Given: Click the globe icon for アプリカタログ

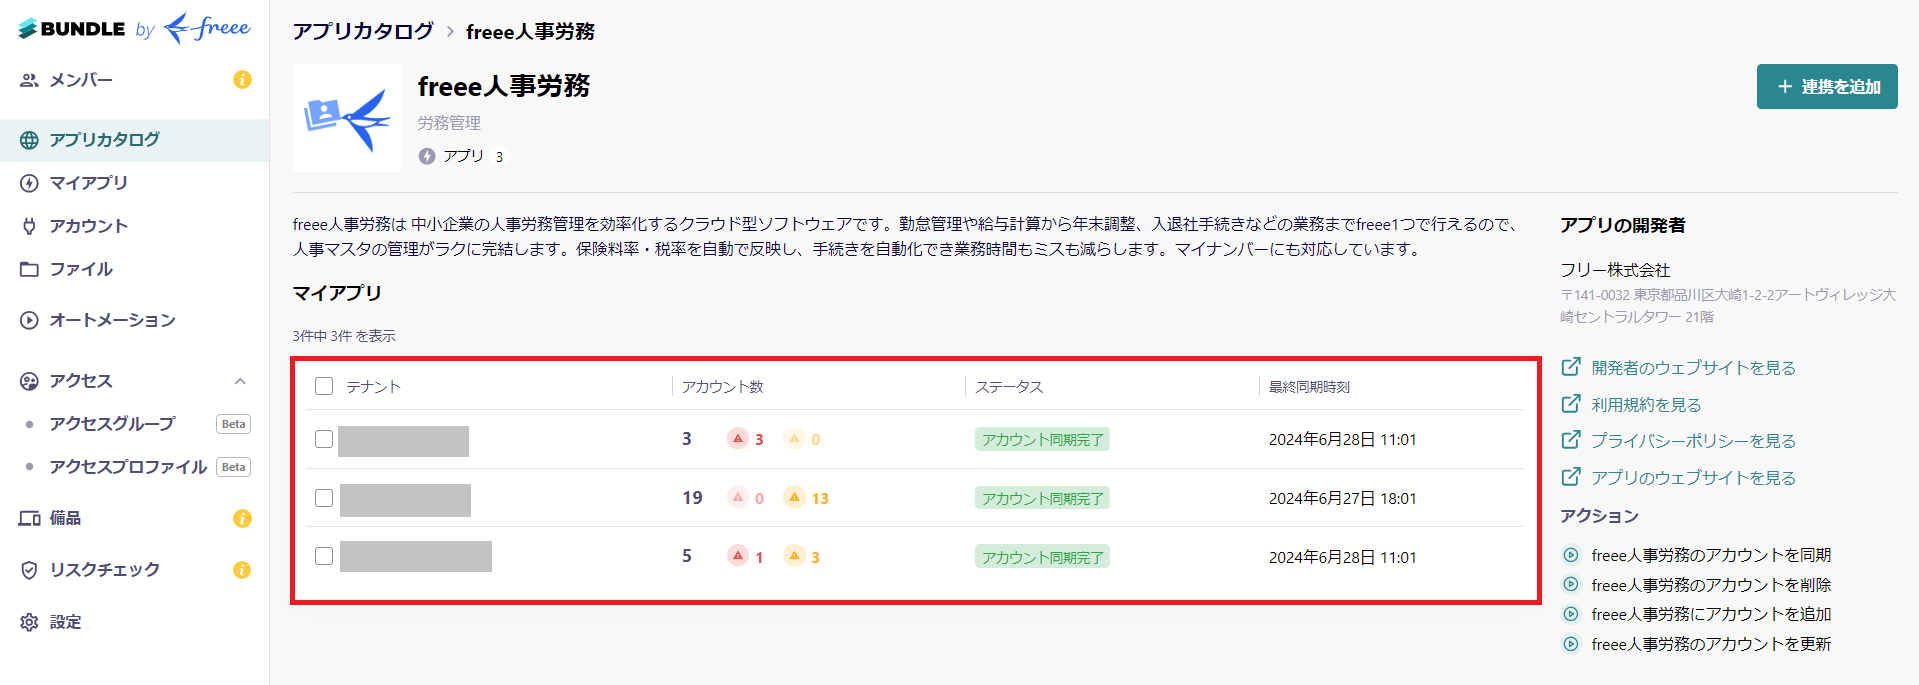Looking at the screenshot, I should point(29,140).
